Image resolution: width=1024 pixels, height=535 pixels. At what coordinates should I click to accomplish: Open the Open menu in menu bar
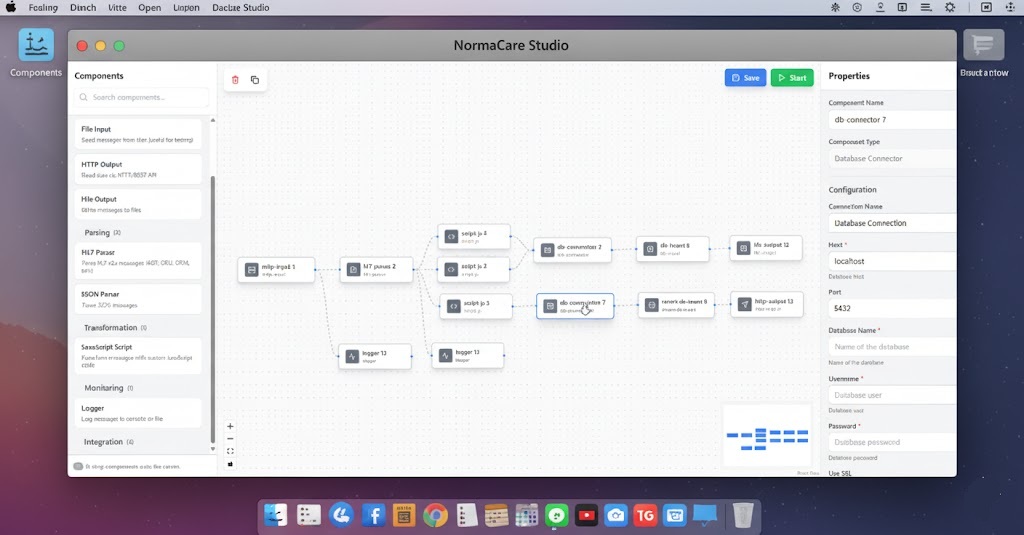tap(149, 8)
